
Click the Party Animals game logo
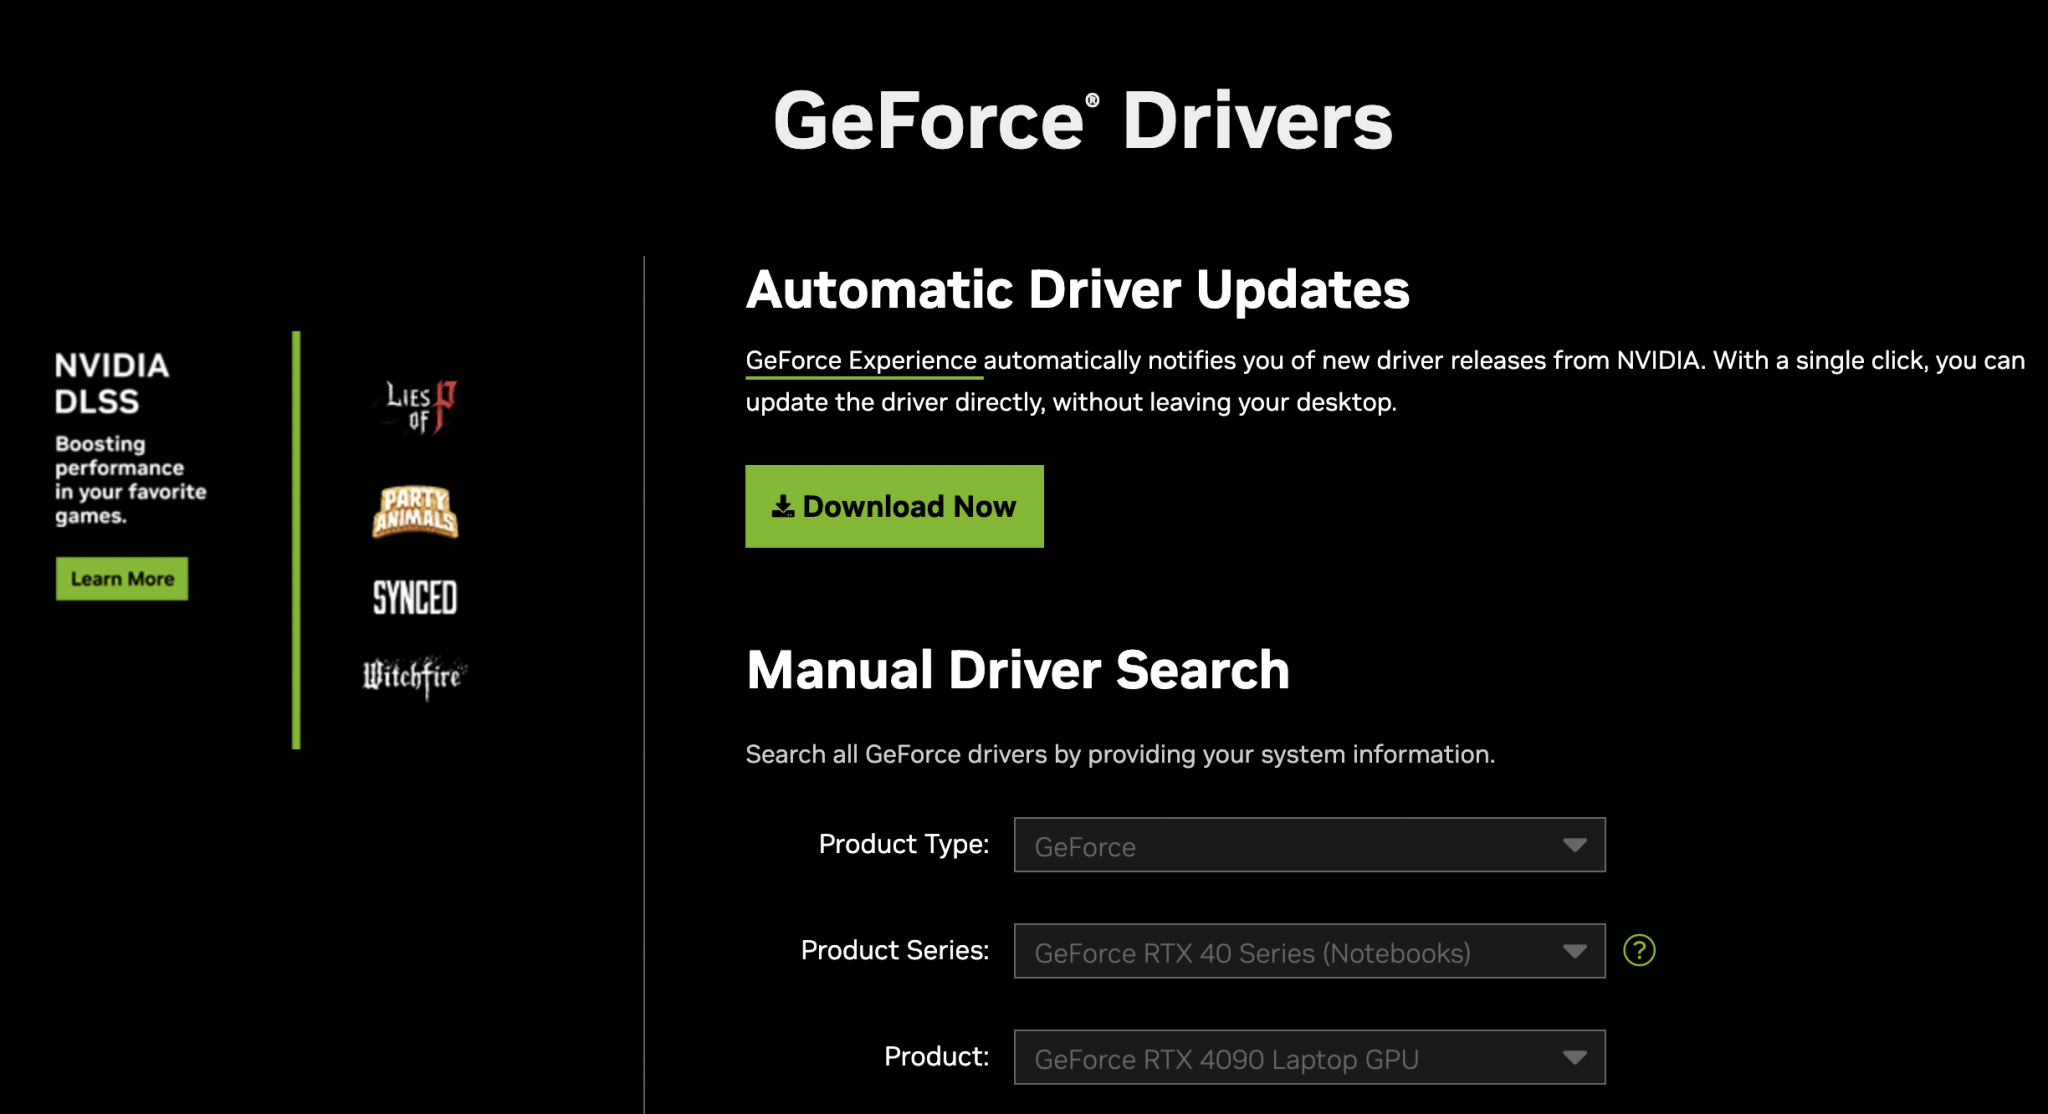tap(415, 512)
